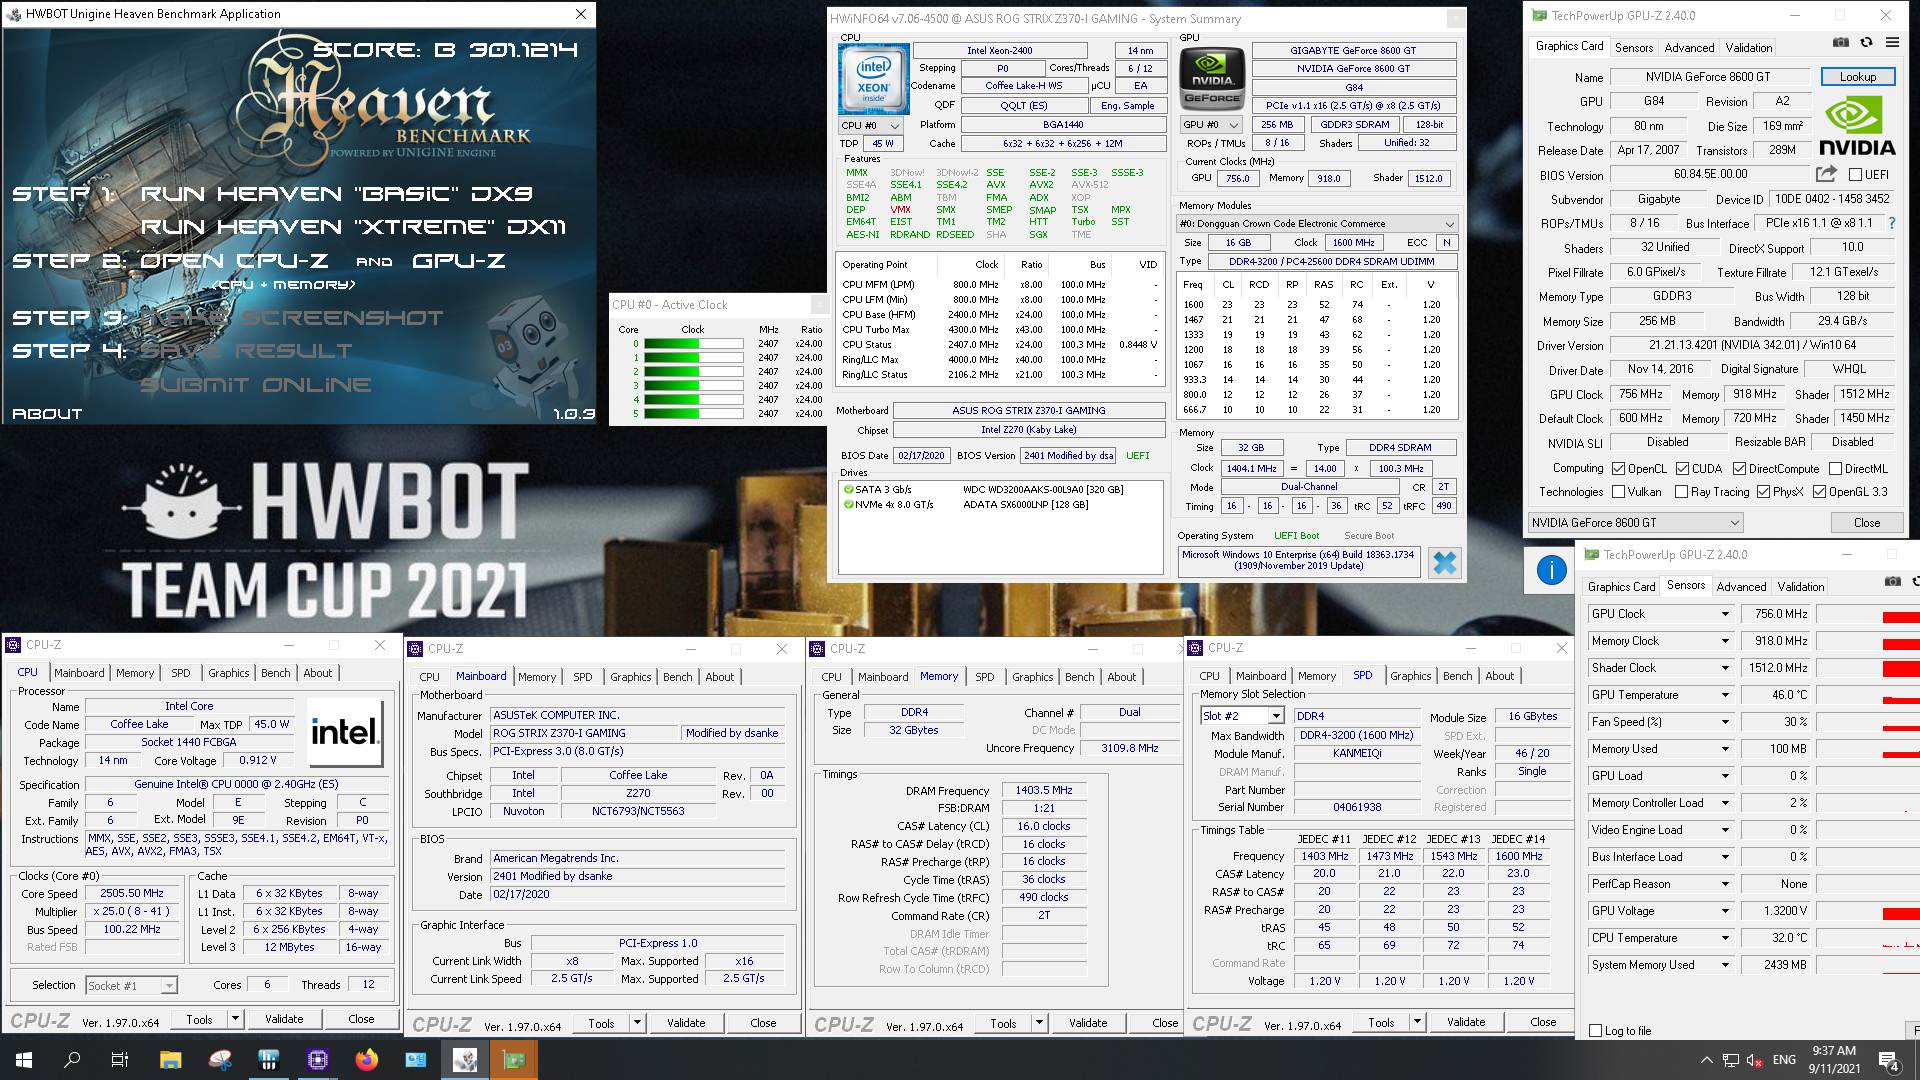Open Validation tab in top GPU-Z
Screen dimensions: 1920x1080
1748,48
